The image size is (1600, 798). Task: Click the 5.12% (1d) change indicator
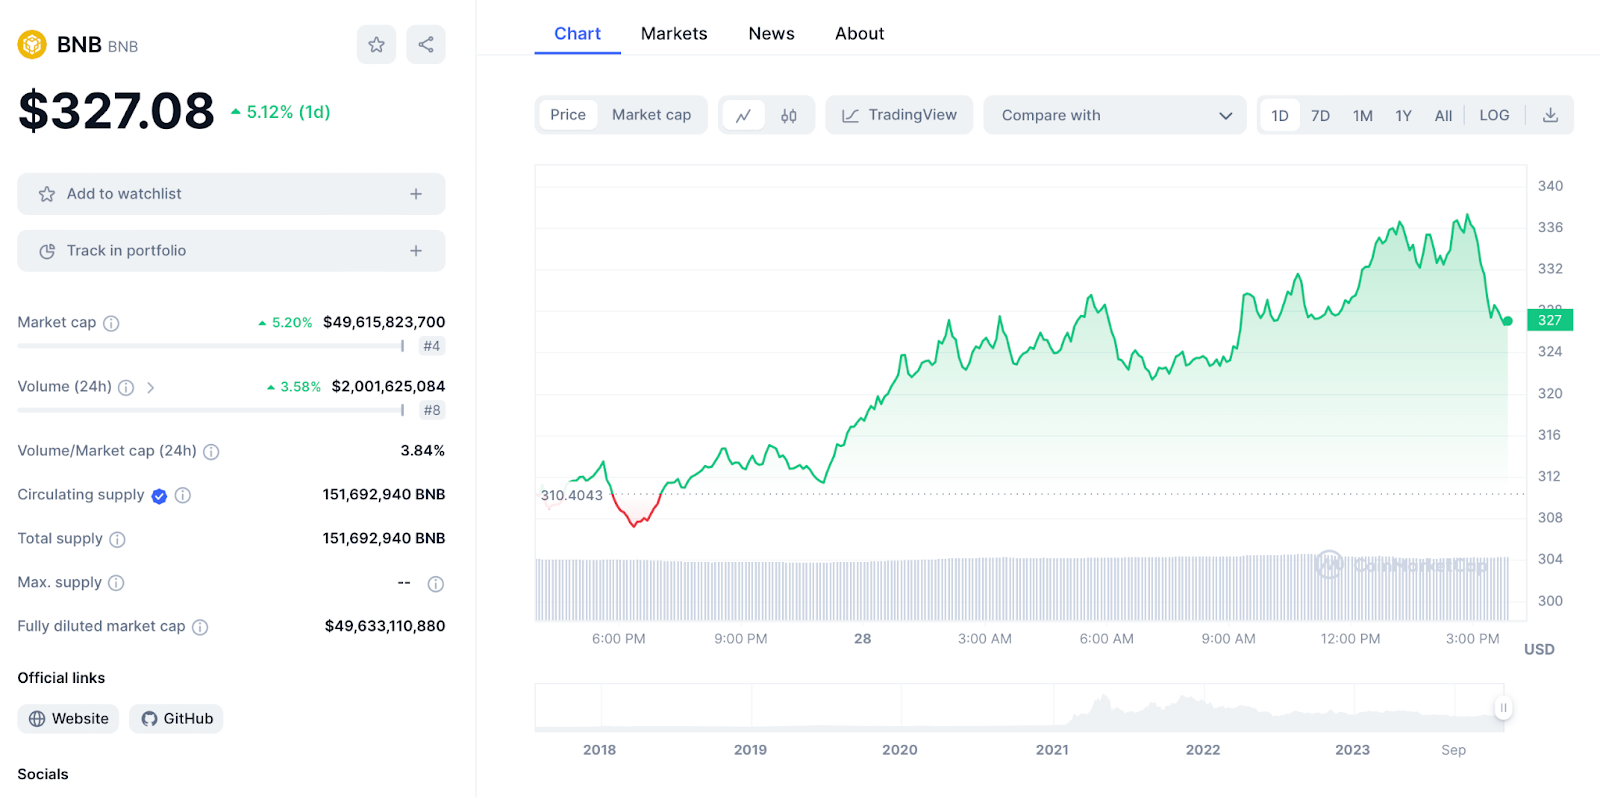[x=280, y=112]
